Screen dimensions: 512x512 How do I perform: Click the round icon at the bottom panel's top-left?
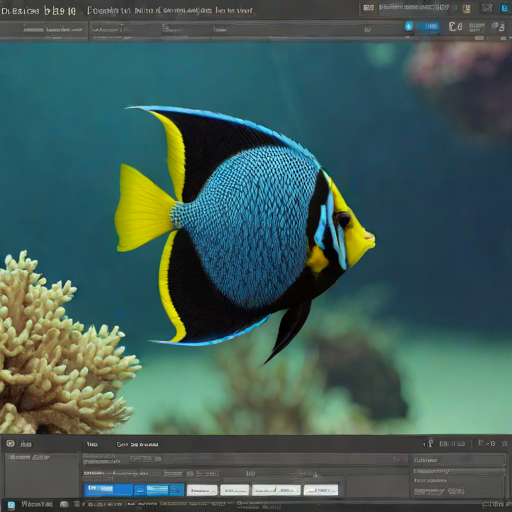click(x=10, y=443)
